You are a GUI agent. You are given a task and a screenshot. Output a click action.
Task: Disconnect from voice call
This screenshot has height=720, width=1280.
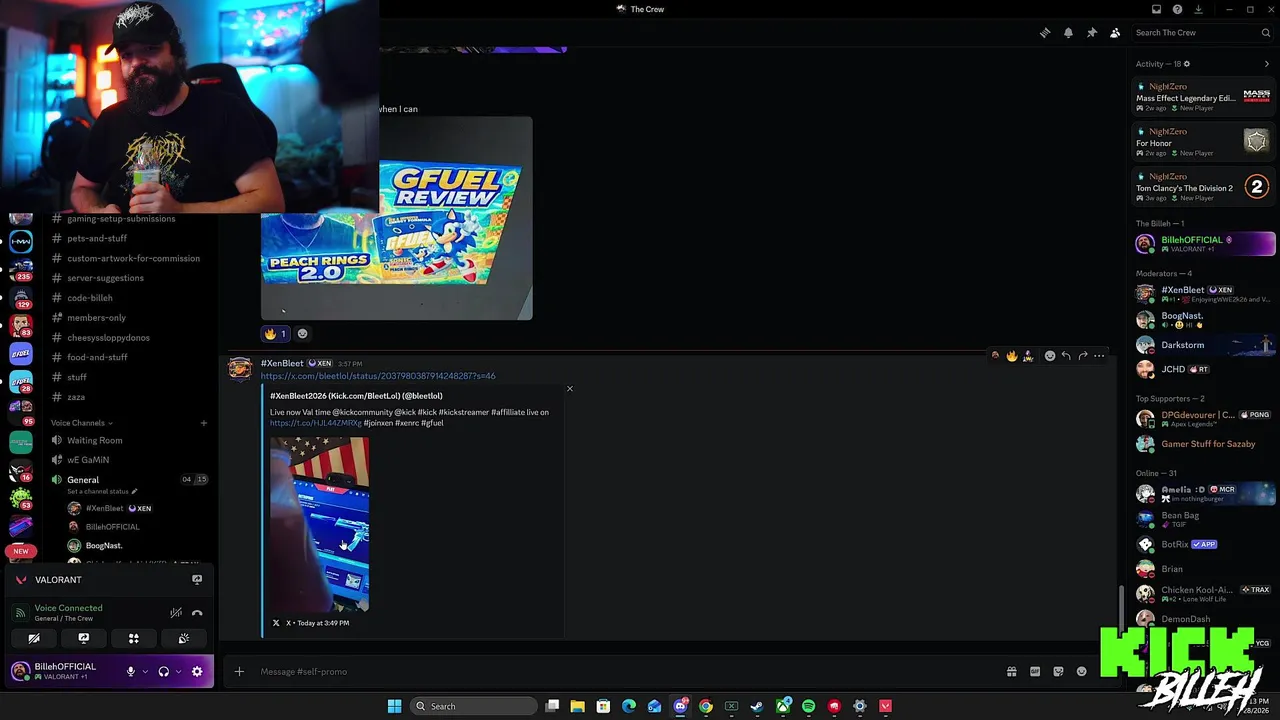coord(197,613)
